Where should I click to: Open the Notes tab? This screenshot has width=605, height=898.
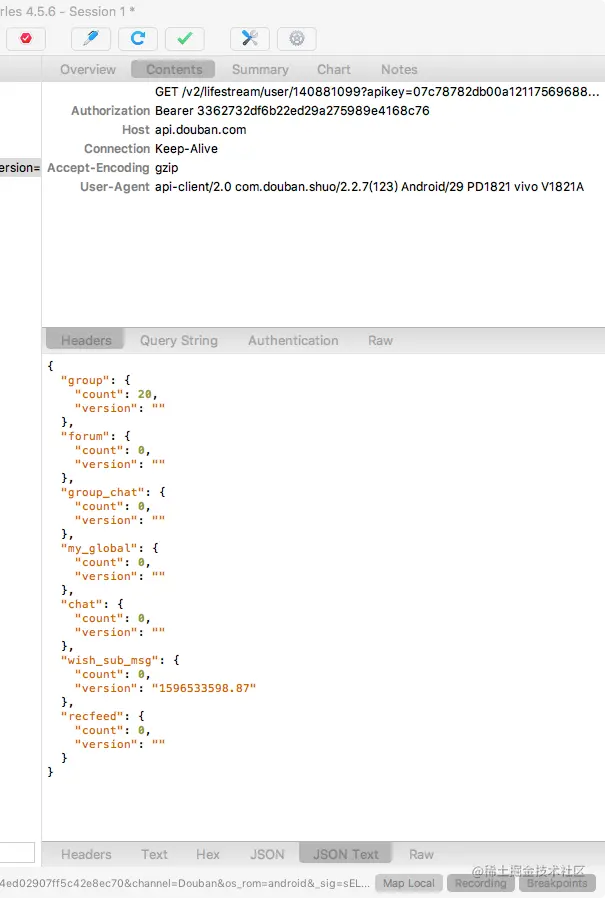tap(399, 69)
